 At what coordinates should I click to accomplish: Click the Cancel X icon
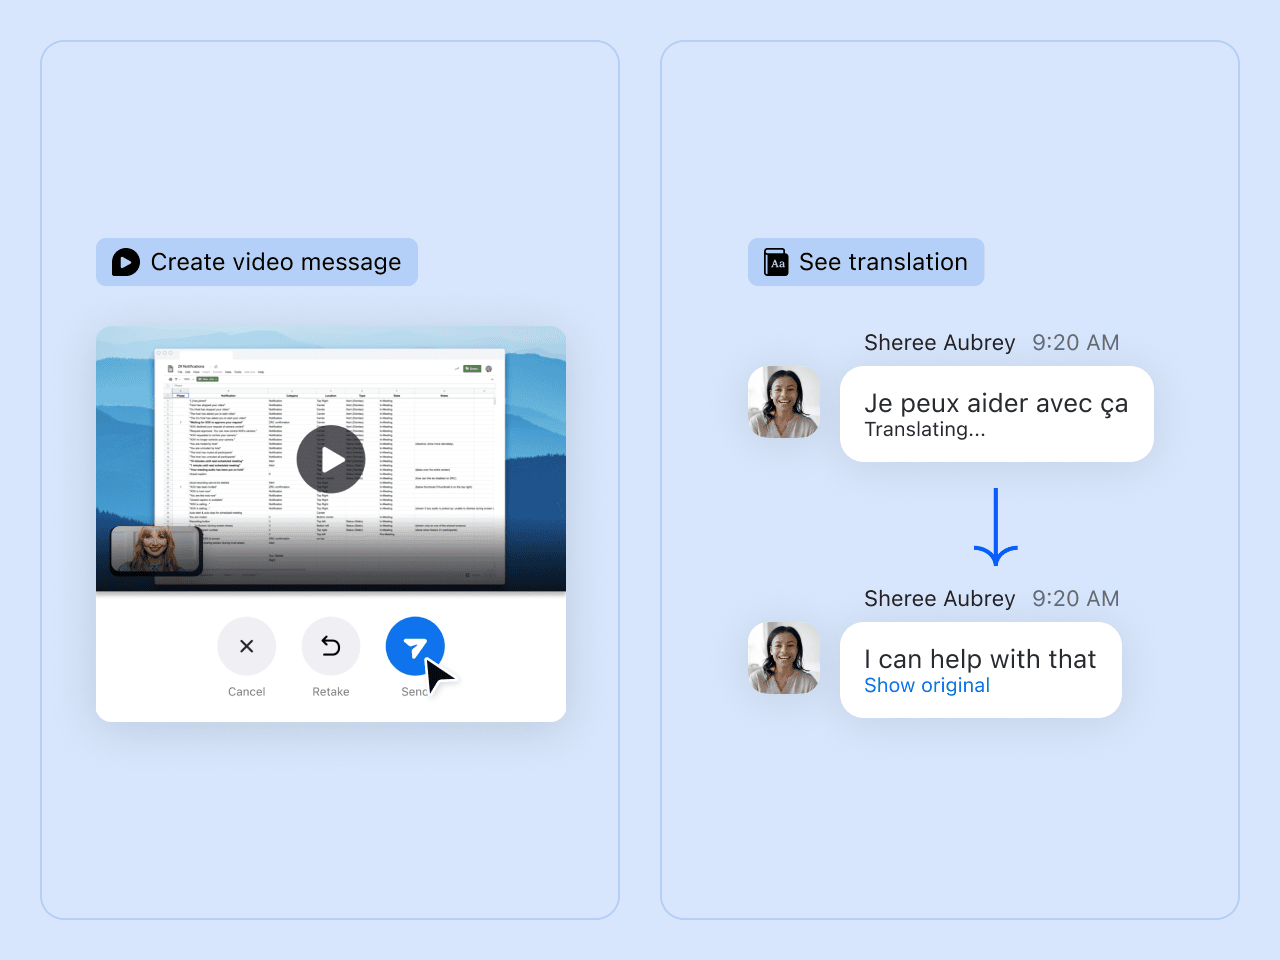coord(246,646)
